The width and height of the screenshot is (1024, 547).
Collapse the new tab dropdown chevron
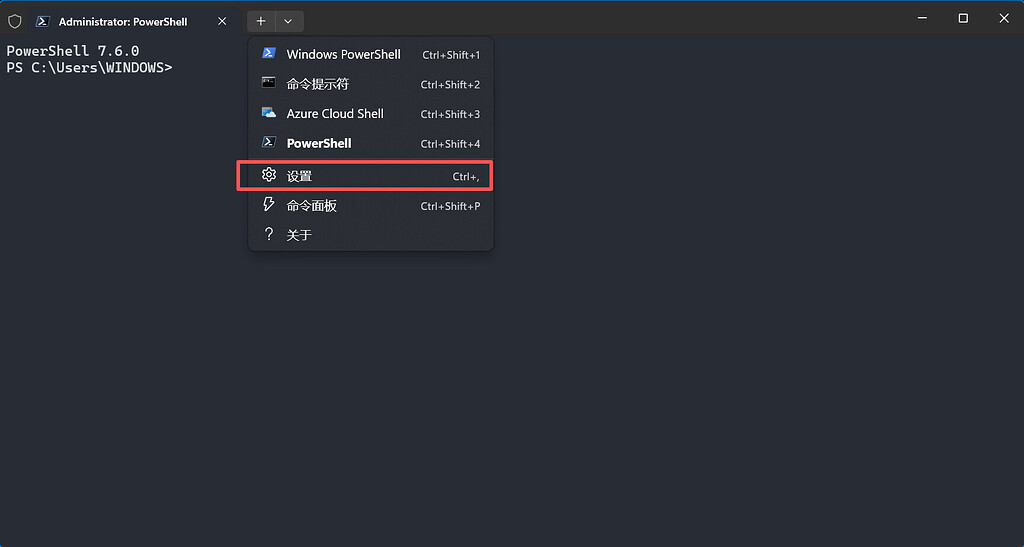click(x=288, y=22)
